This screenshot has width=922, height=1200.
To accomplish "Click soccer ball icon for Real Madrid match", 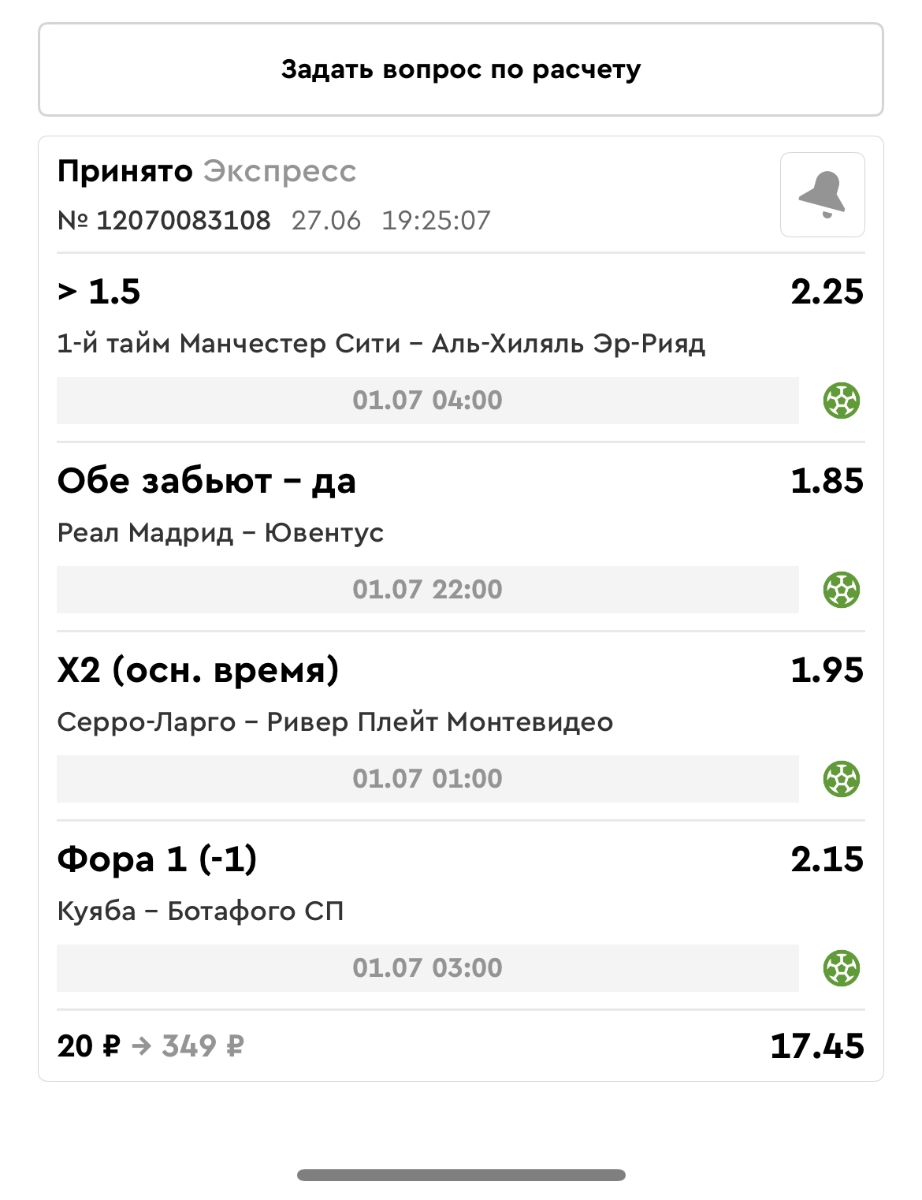I will (842, 590).
